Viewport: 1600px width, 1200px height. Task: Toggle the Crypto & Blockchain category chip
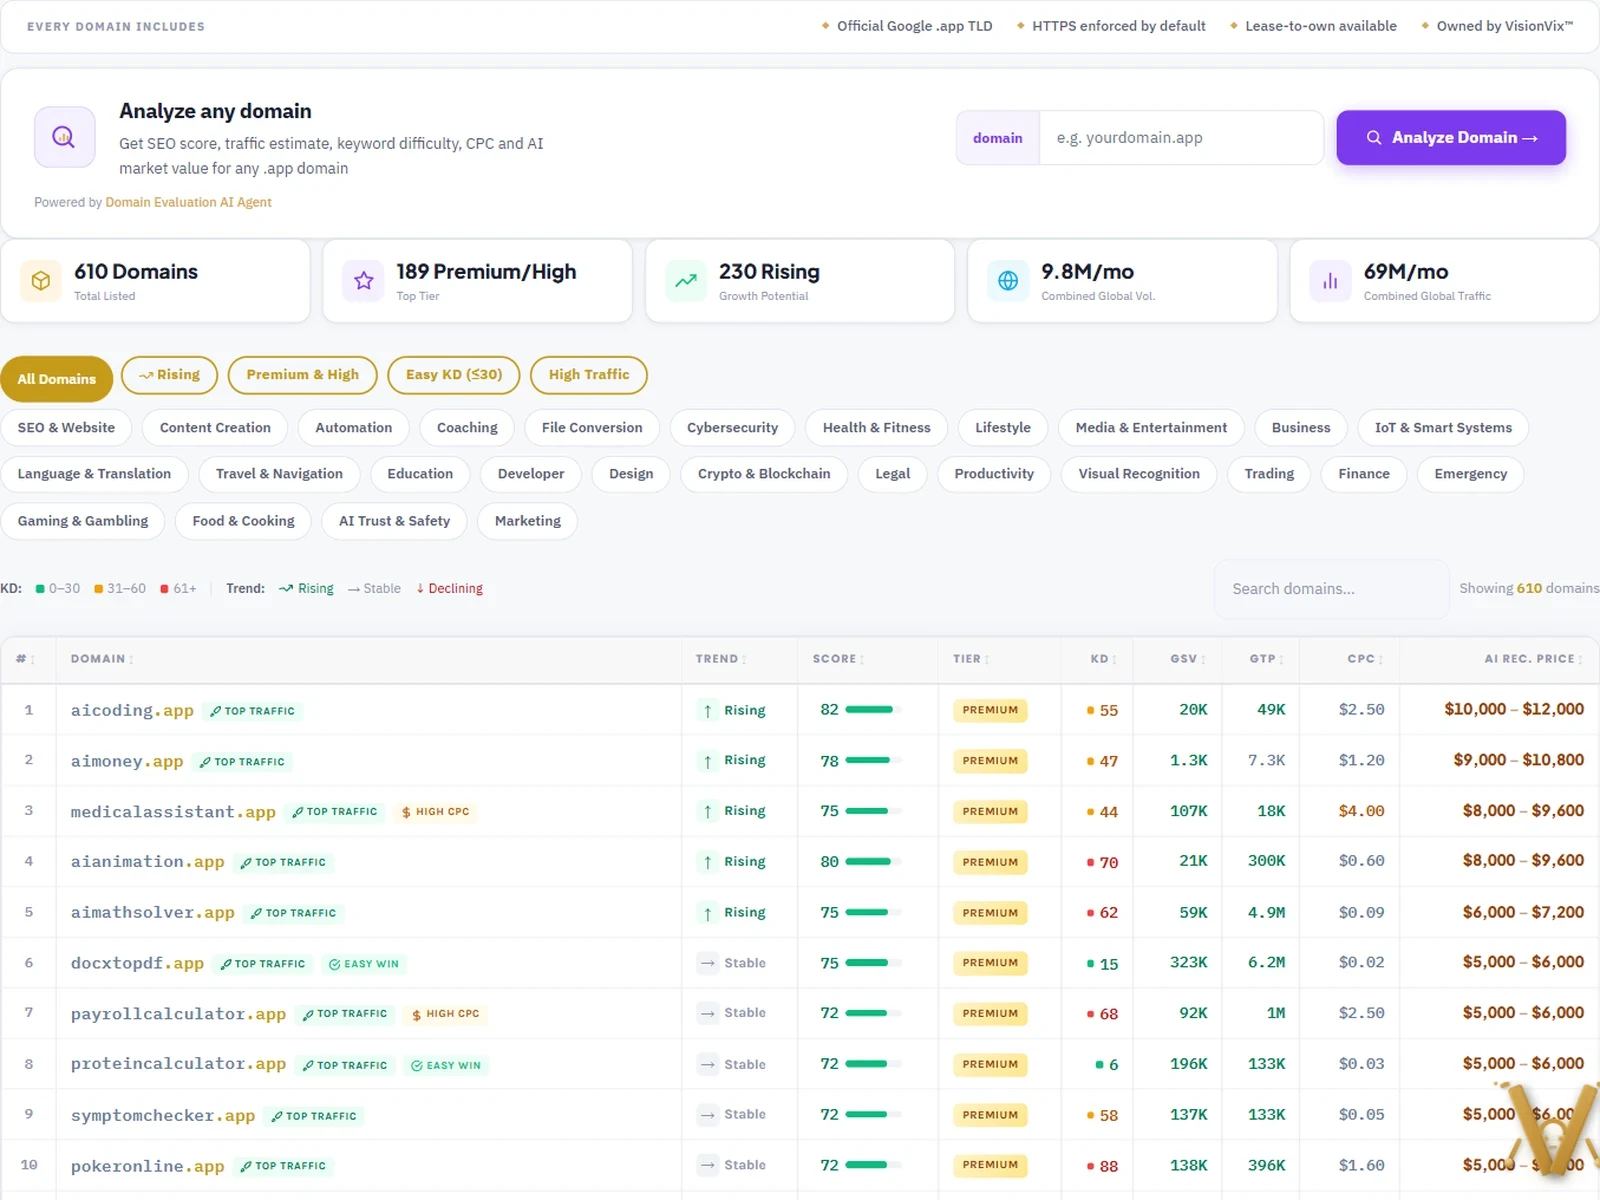click(764, 474)
